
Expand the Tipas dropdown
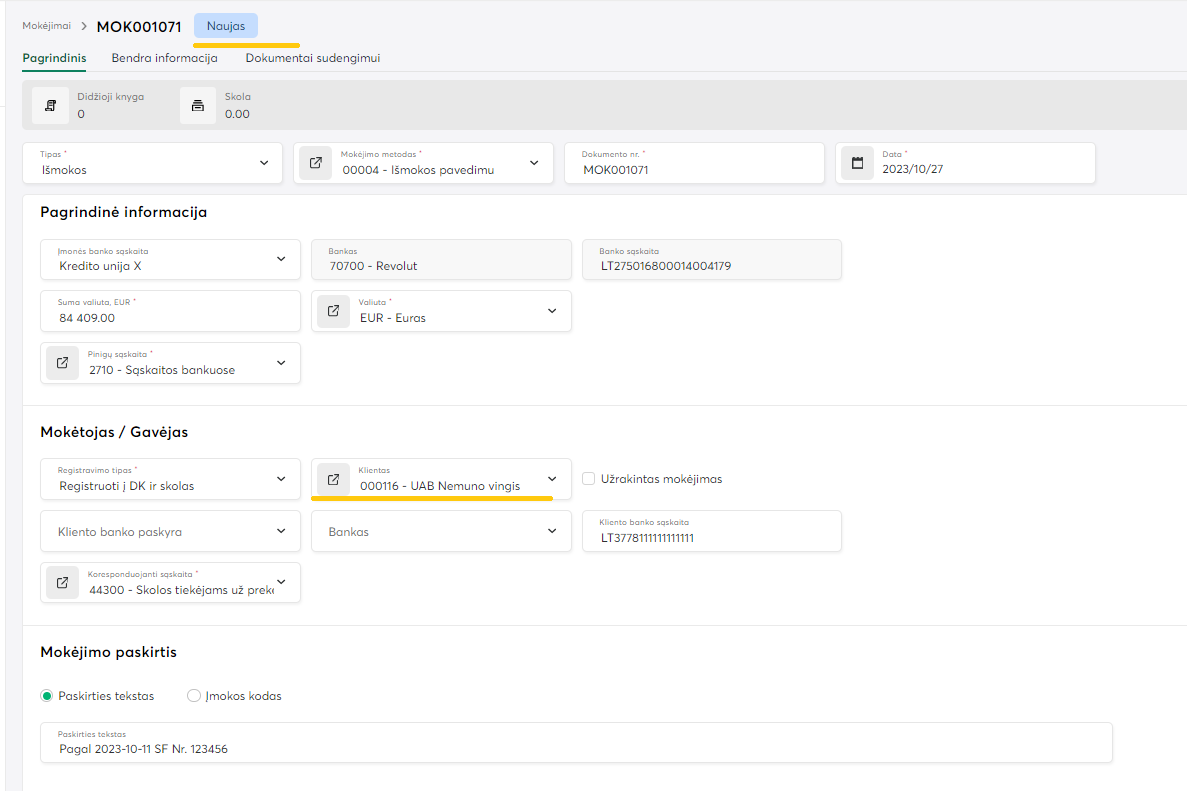tap(264, 163)
